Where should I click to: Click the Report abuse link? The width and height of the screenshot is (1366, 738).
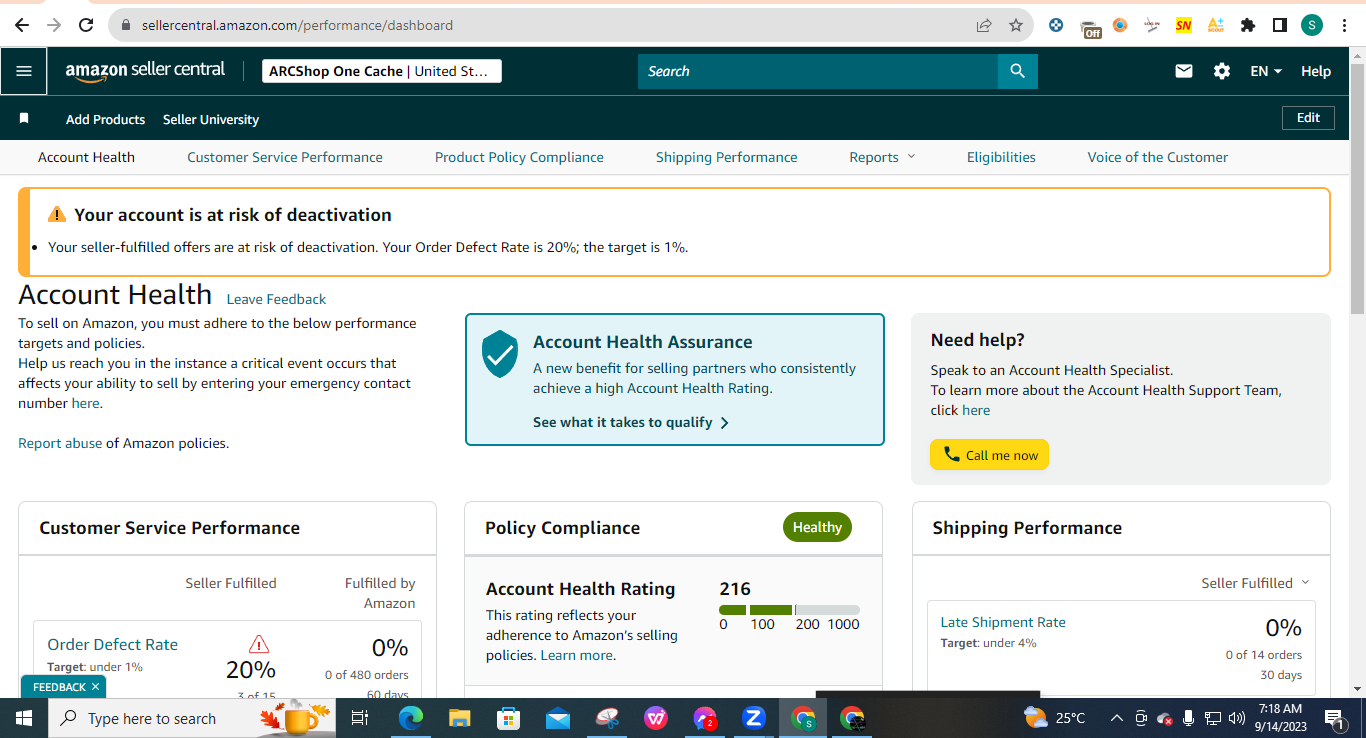[x=60, y=443]
